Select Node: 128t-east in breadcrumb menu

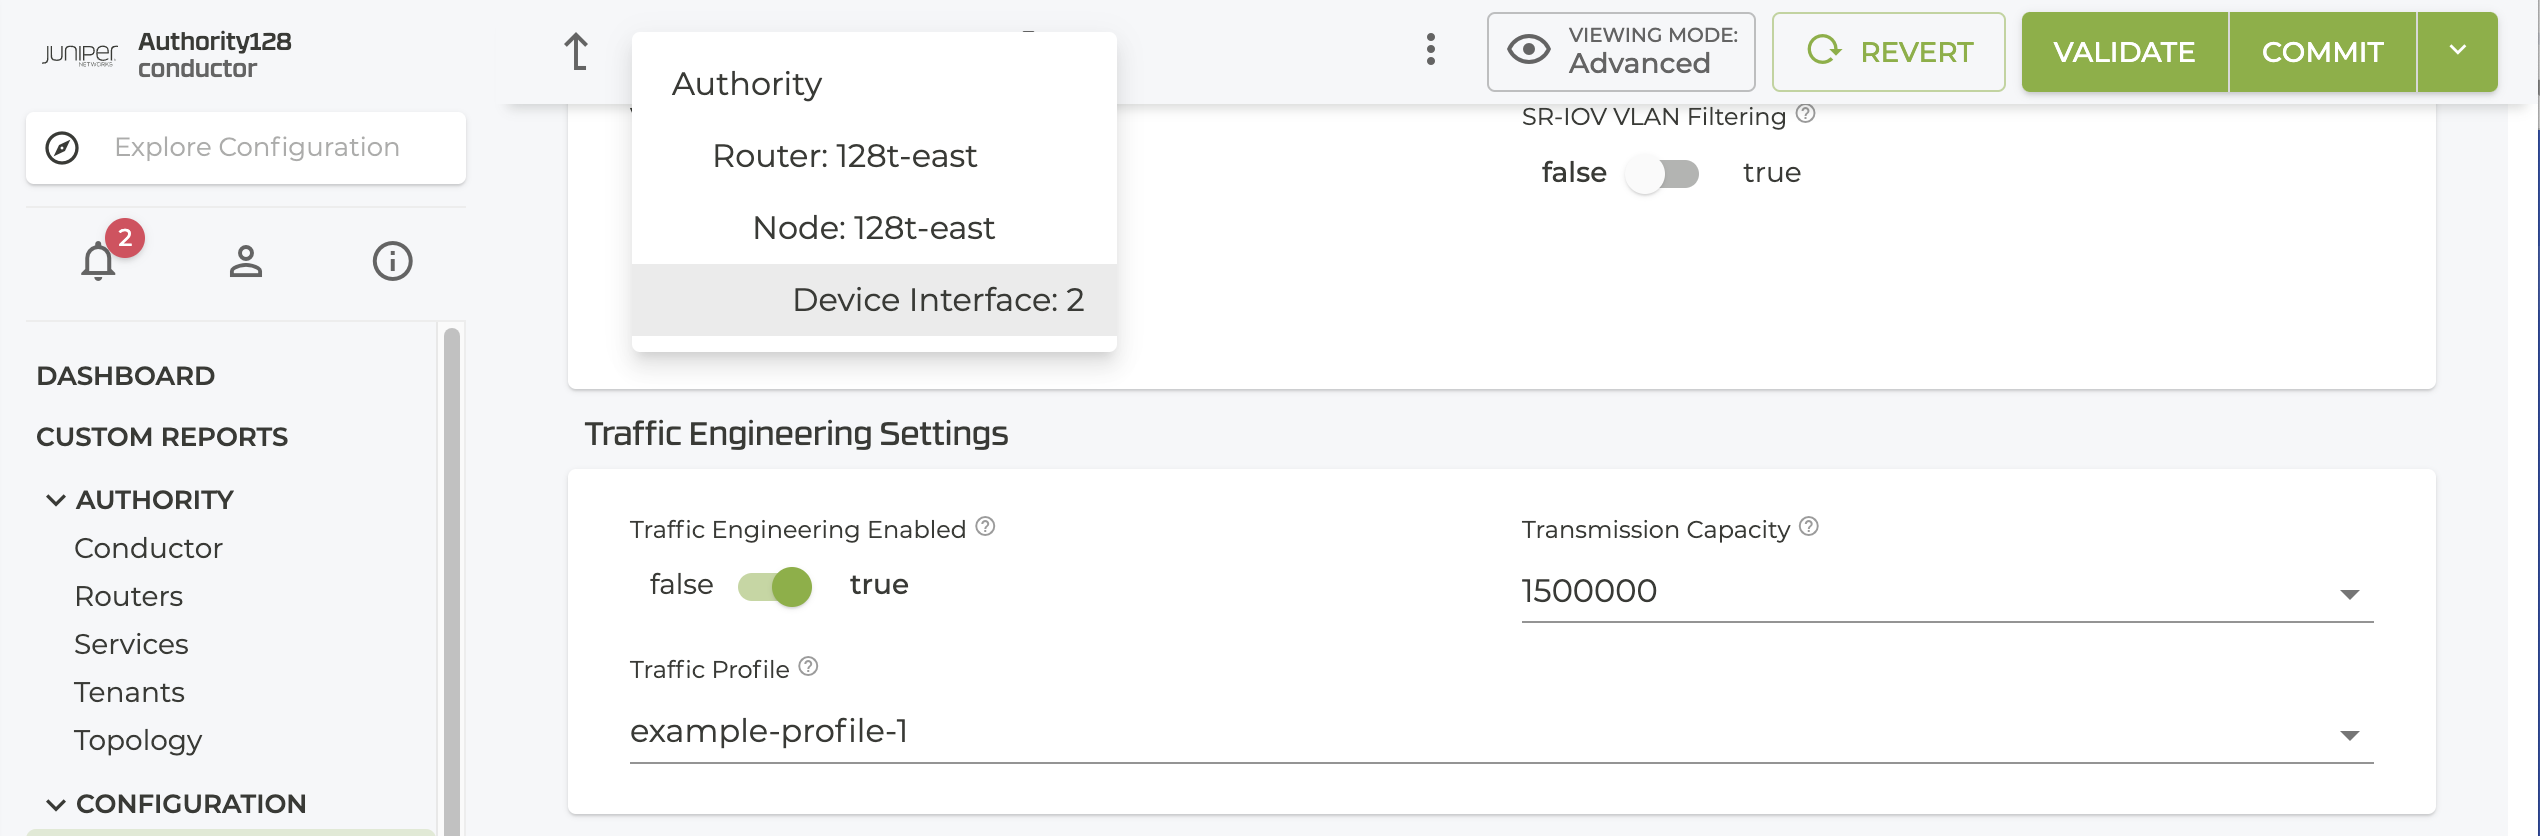click(x=873, y=228)
